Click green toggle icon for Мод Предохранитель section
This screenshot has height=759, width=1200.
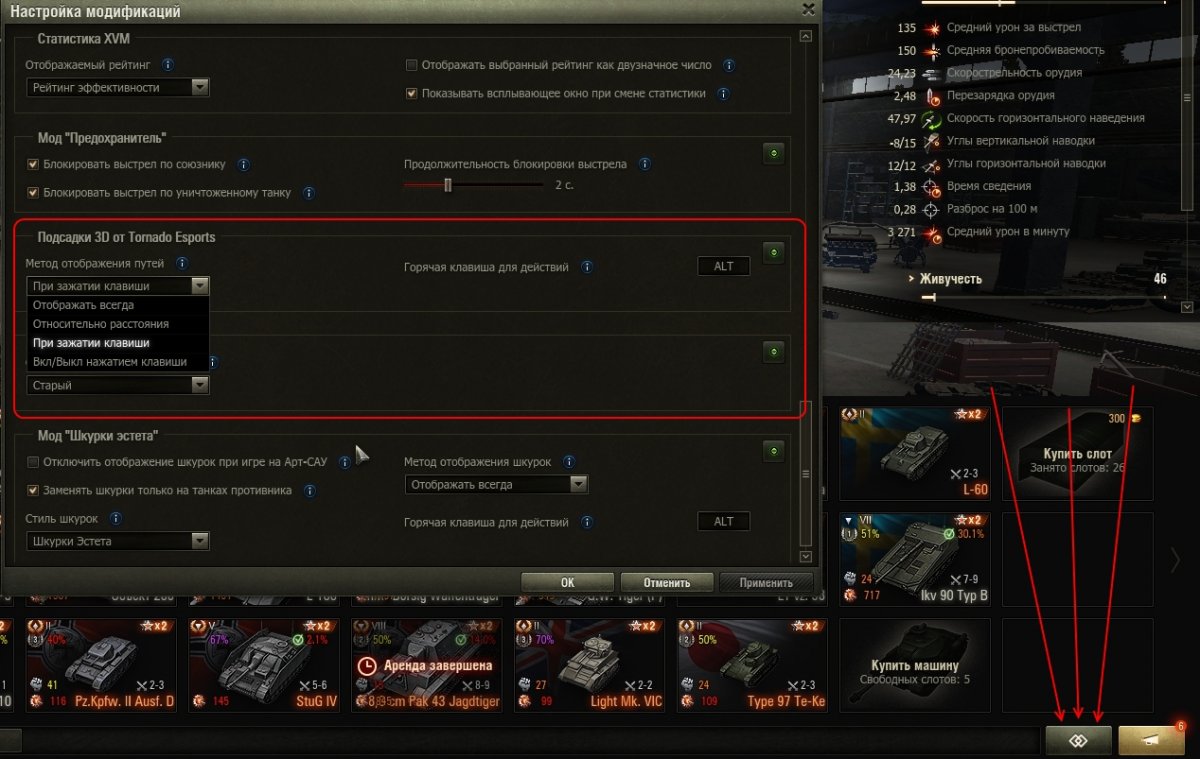point(773,153)
